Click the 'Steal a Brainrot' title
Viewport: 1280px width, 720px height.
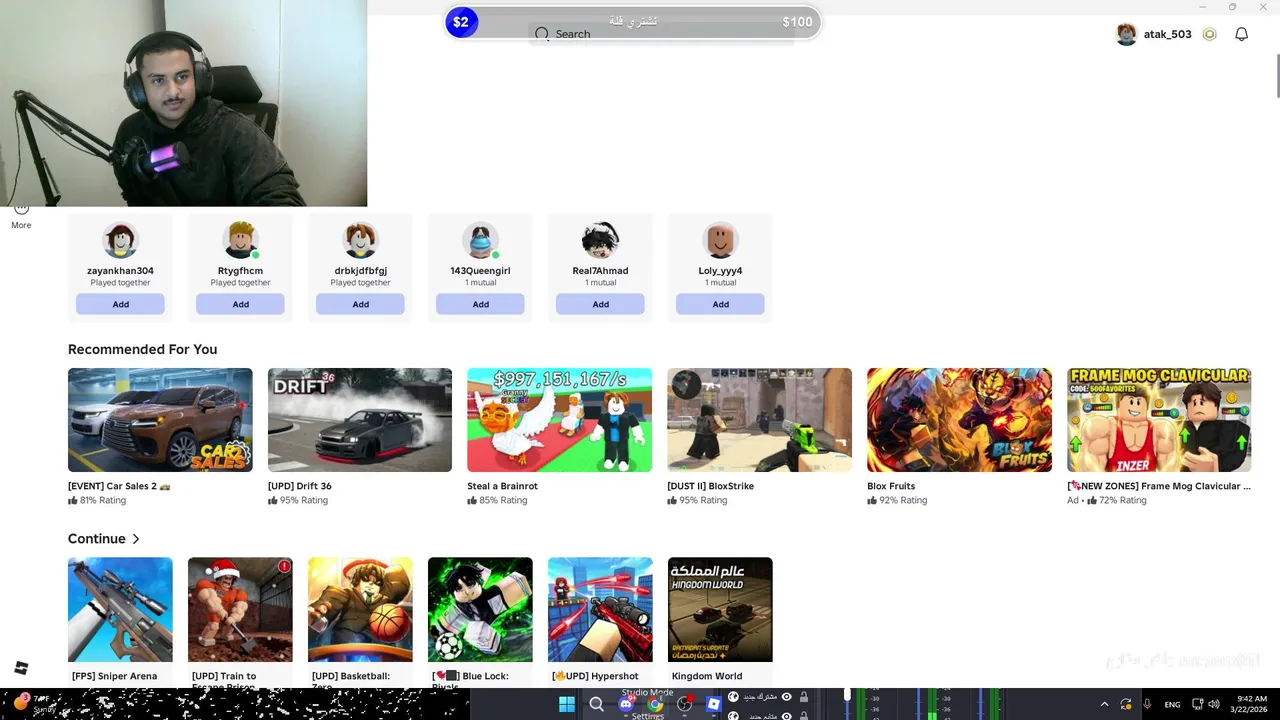coord(503,486)
